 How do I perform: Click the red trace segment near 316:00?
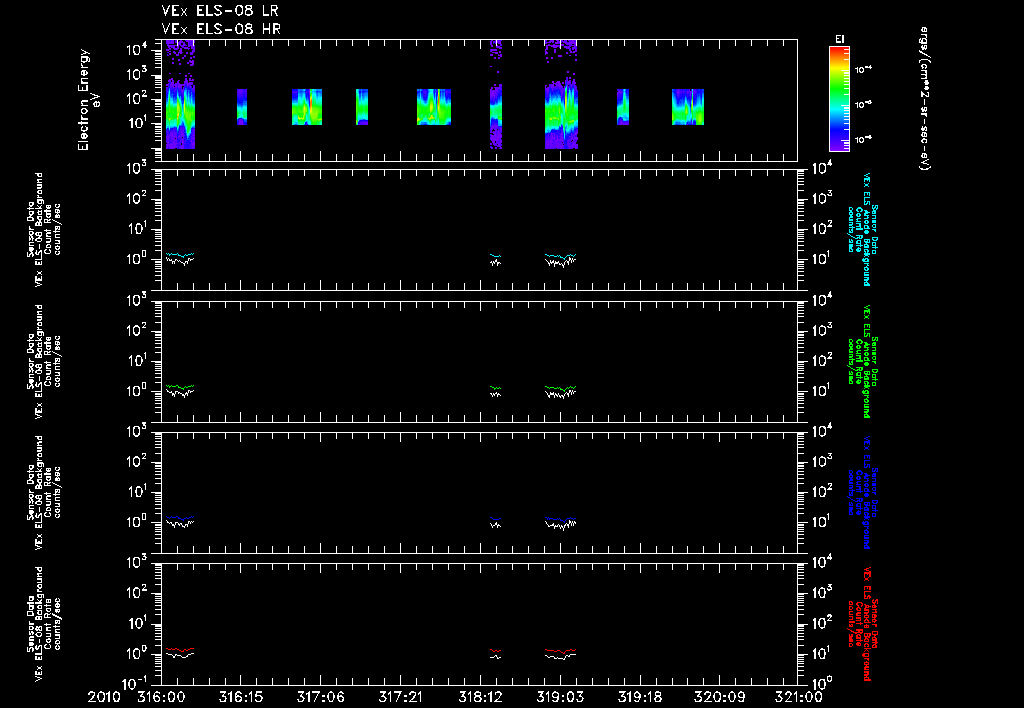point(180,650)
